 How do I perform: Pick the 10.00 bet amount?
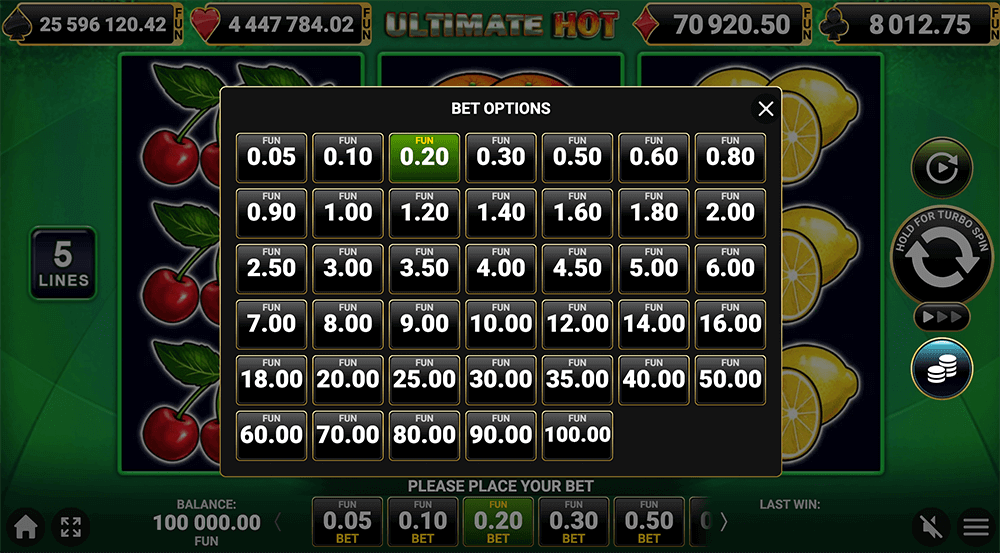click(501, 325)
